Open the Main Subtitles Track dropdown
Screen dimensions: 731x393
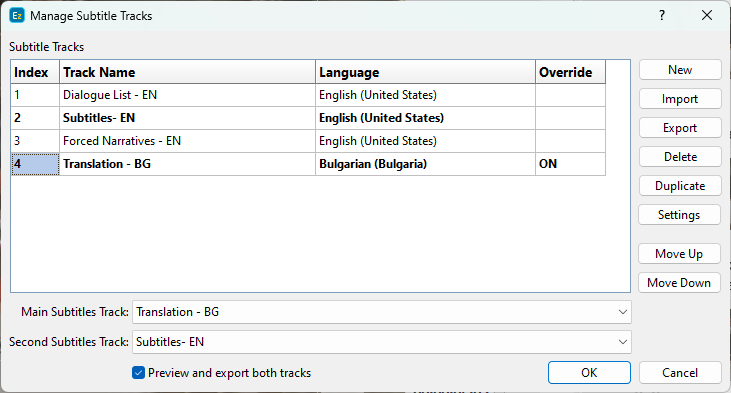click(382, 312)
